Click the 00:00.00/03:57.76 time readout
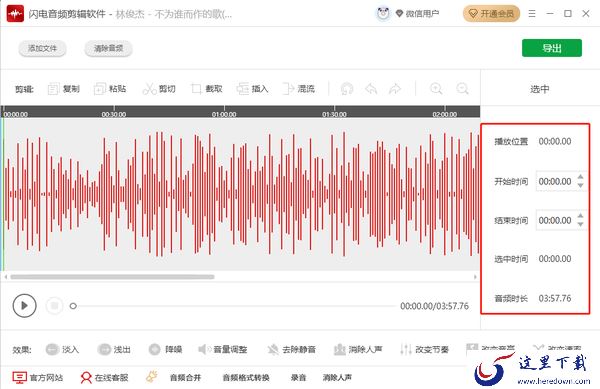The height and width of the screenshot is (389, 600). 434,306
